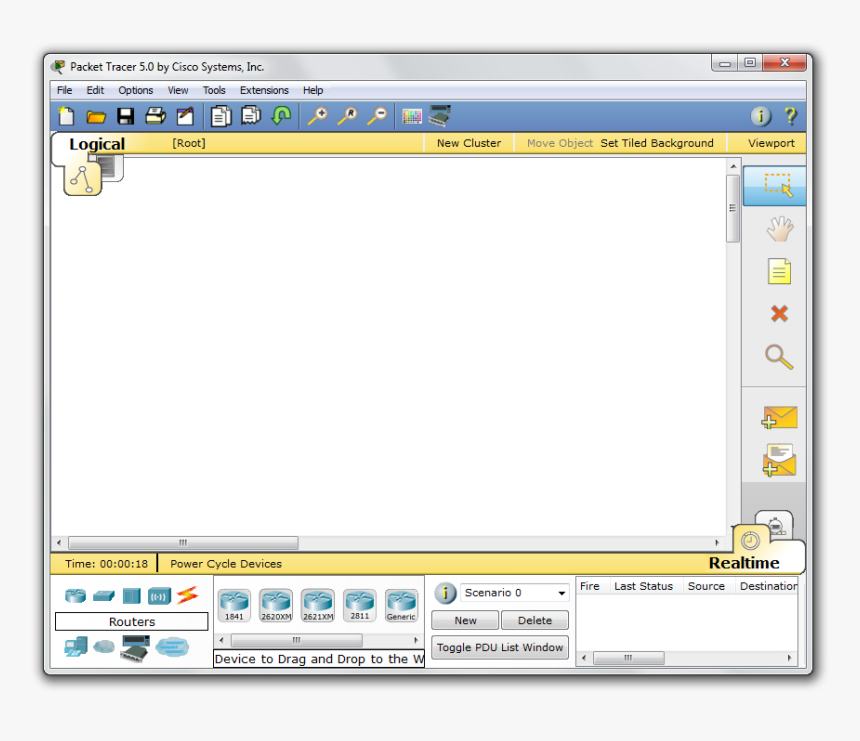
Task: Click the Network Information 'i' icon in toolbar
Action: 761,116
